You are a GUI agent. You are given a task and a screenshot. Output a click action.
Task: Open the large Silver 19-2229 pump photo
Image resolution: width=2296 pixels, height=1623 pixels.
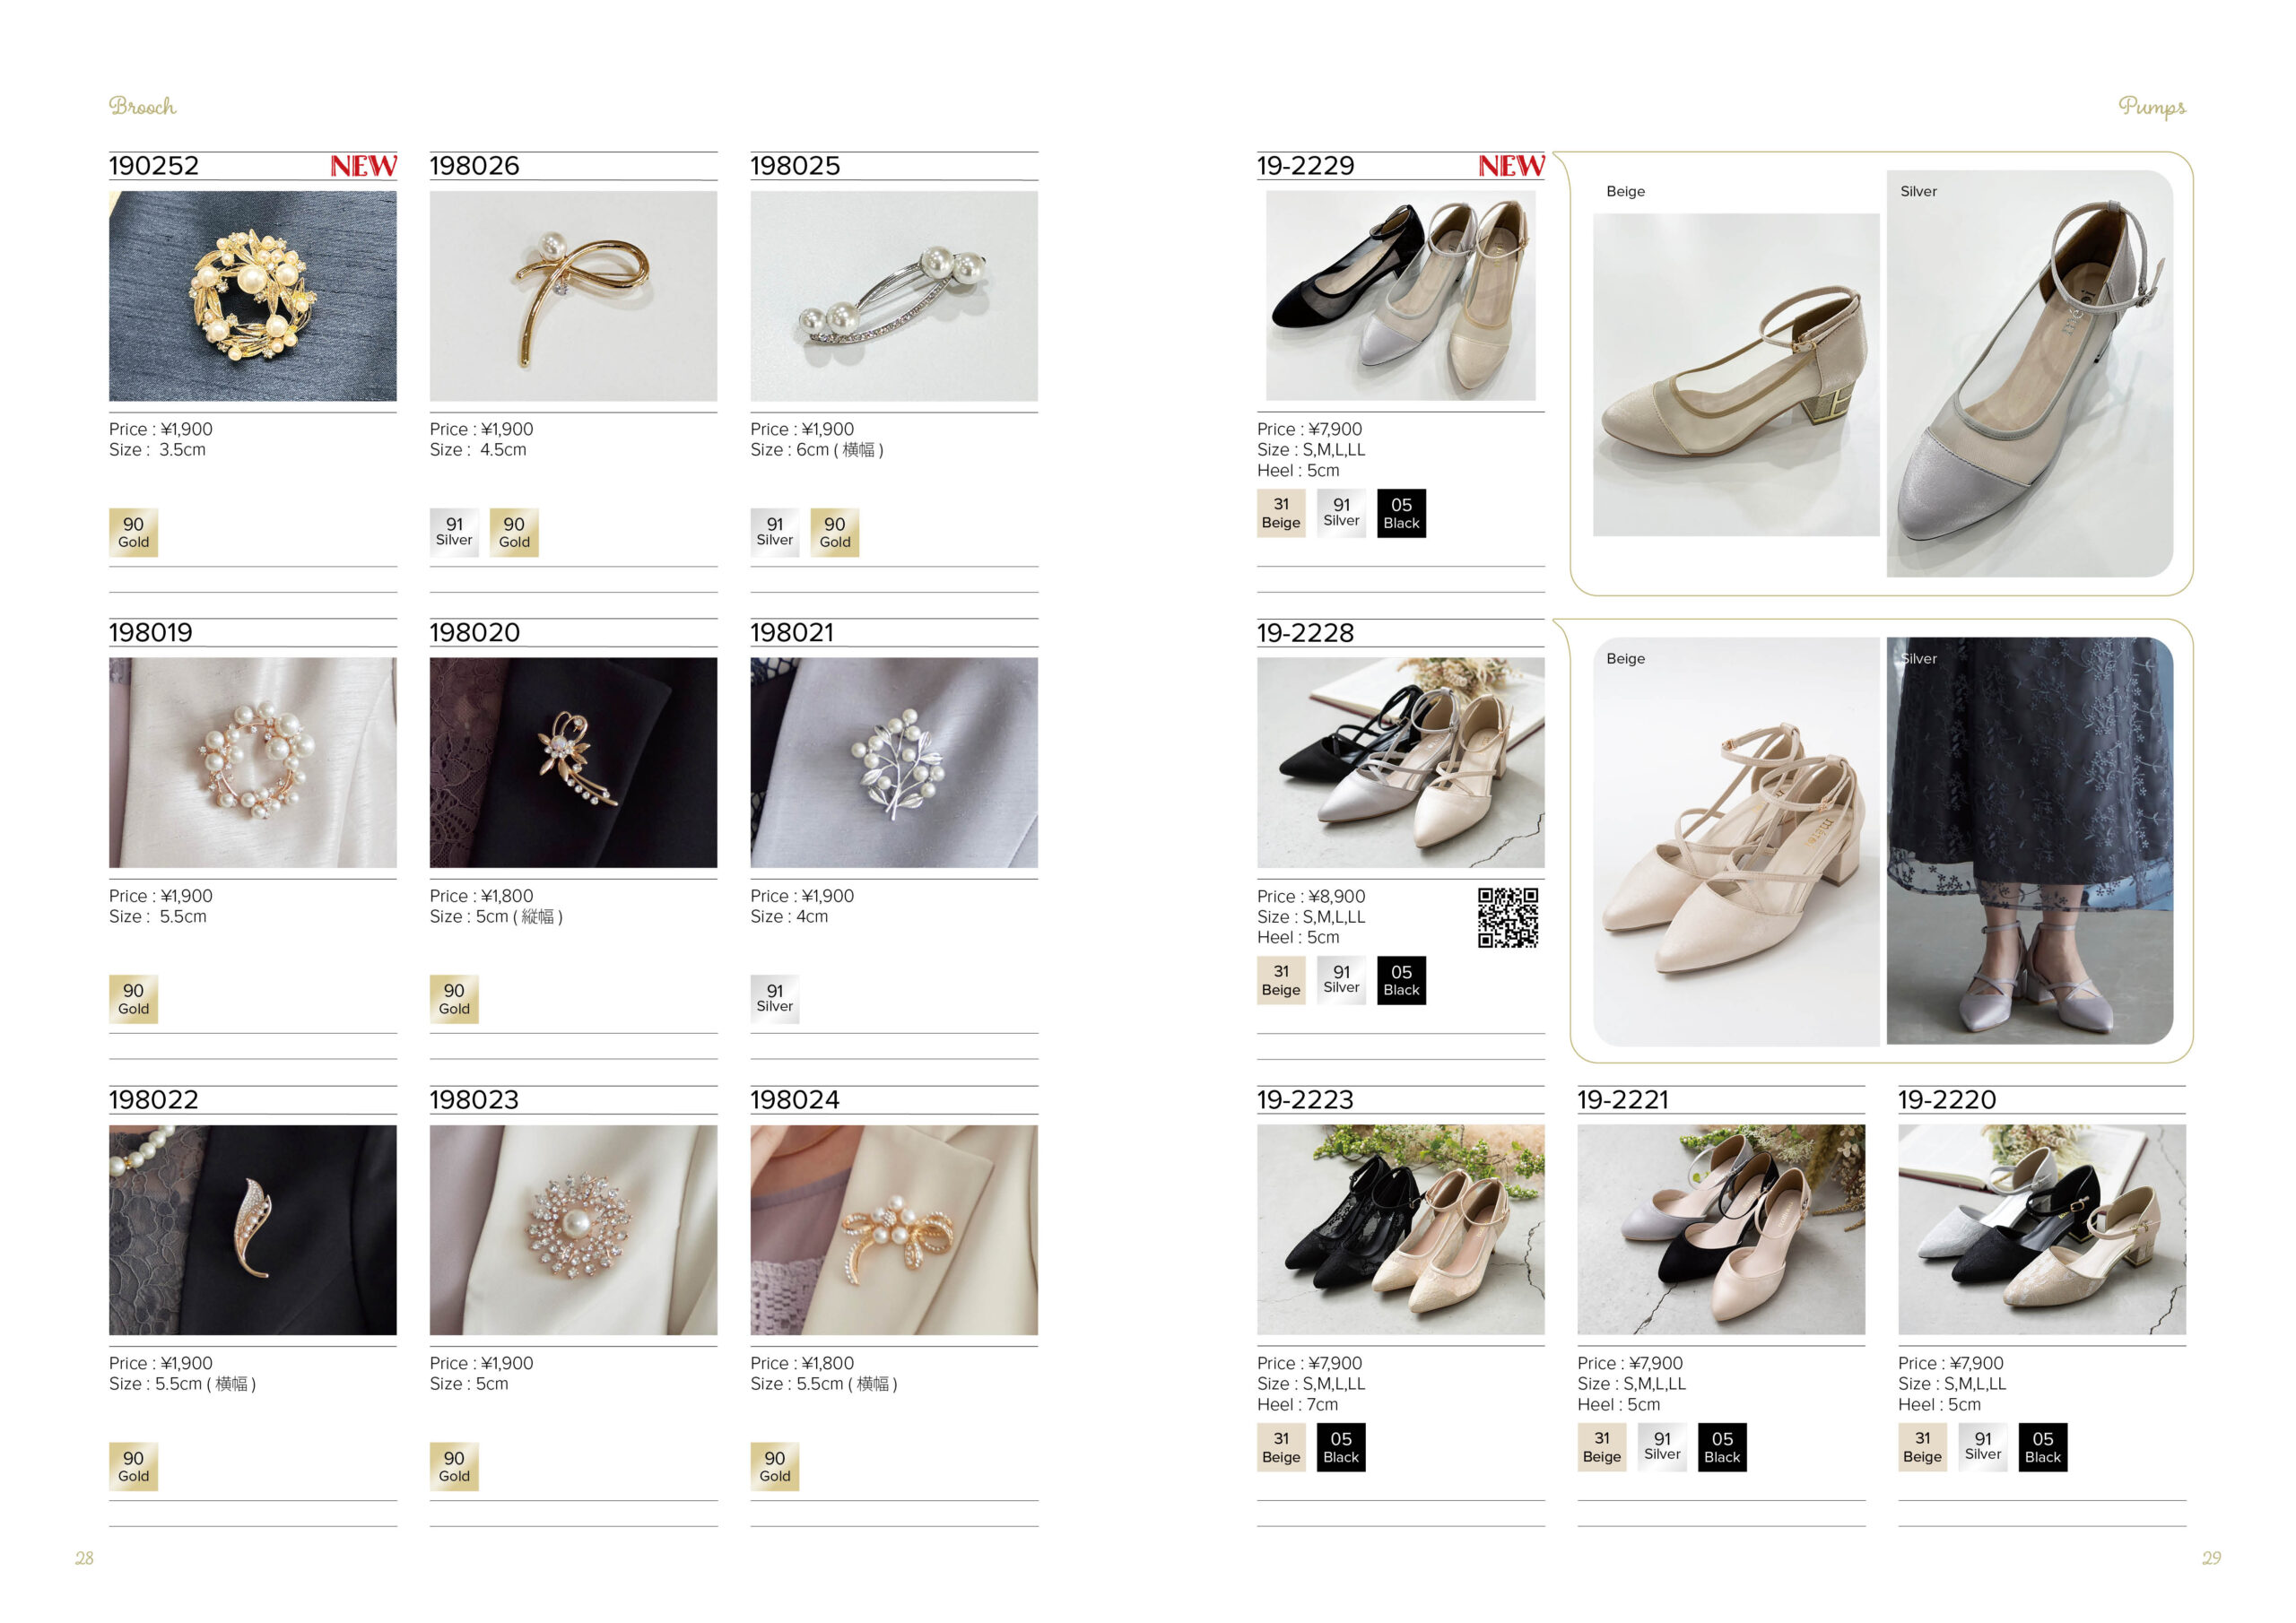coord(2030,373)
